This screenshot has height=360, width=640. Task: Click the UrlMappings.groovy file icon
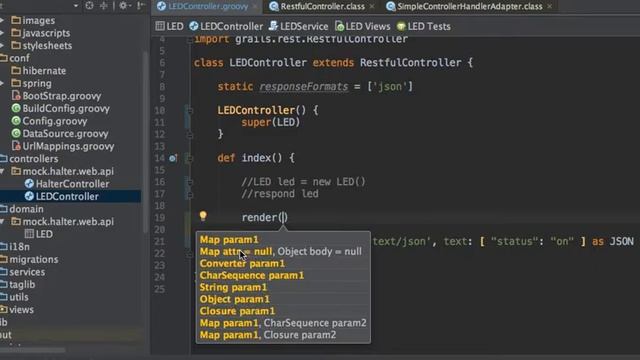click(x=16, y=146)
